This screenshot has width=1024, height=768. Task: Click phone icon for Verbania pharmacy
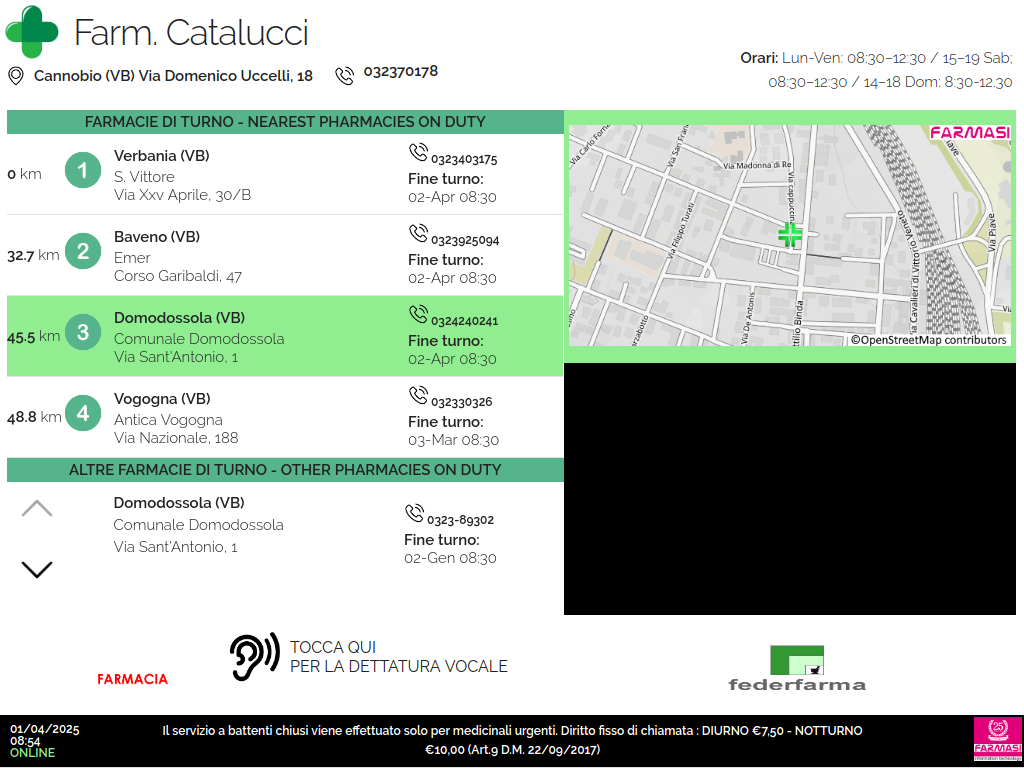pos(418,153)
